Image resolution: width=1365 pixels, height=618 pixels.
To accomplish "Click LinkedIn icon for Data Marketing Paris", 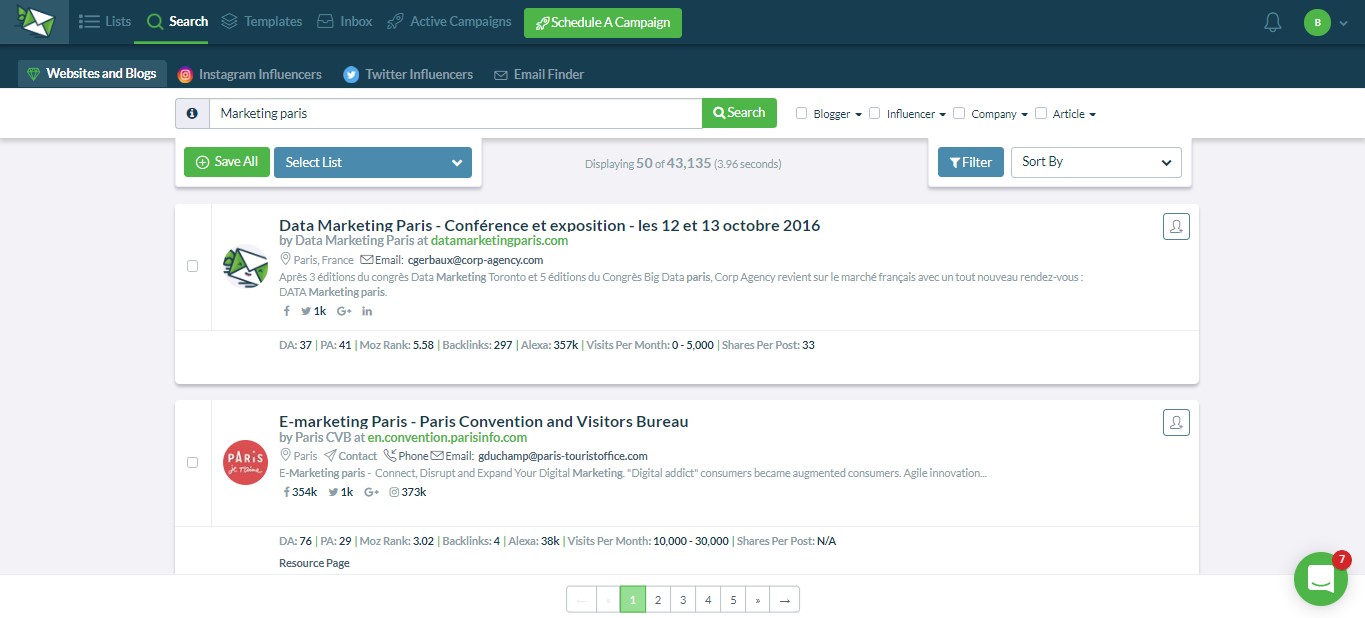I will pos(367,311).
